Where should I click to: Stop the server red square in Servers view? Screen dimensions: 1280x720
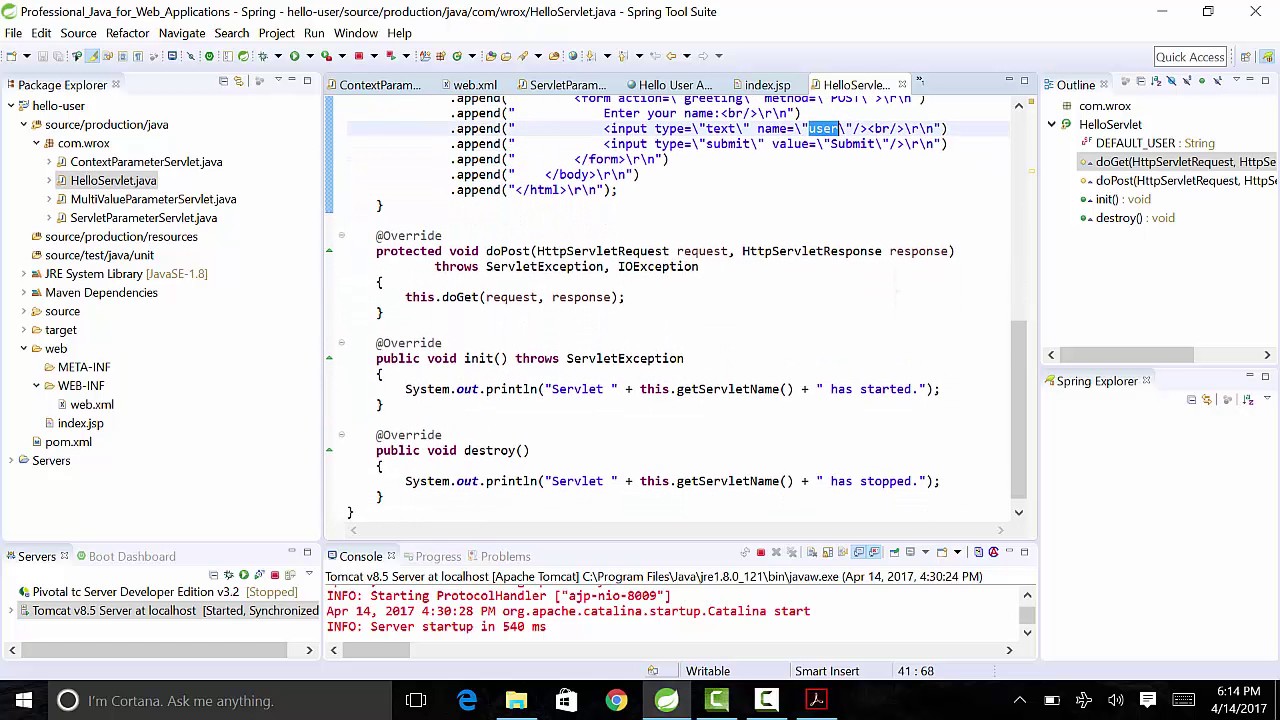275,575
